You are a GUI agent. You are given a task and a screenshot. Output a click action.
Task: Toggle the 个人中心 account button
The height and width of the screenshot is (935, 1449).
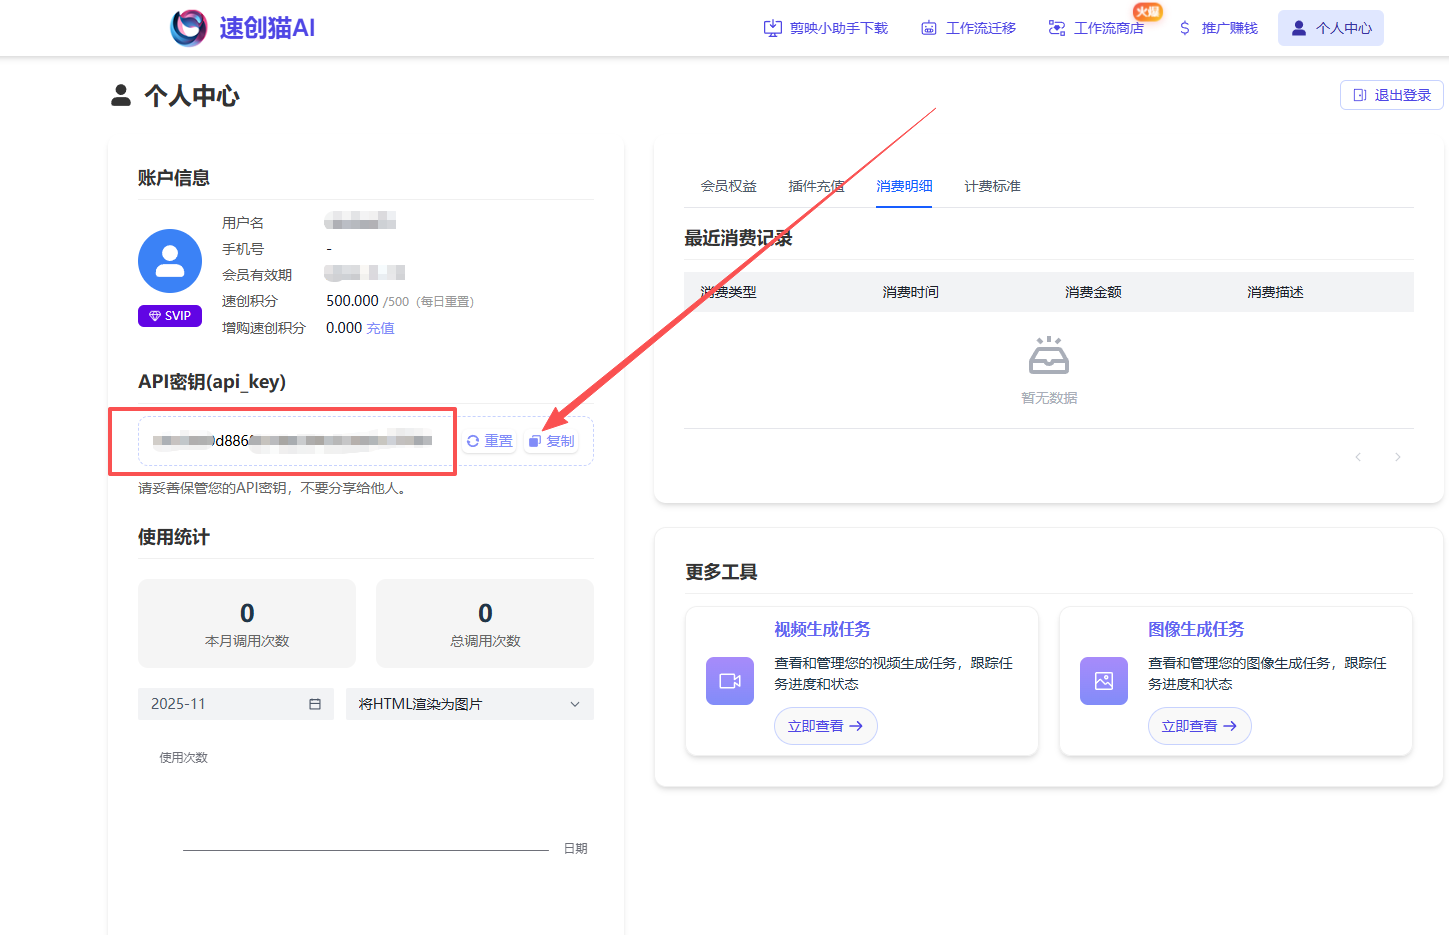tap(1330, 27)
